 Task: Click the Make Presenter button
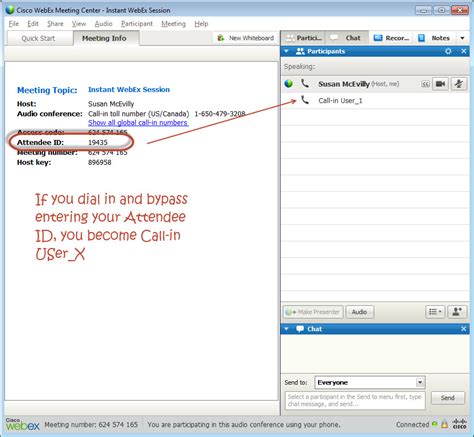pos(313,312)
